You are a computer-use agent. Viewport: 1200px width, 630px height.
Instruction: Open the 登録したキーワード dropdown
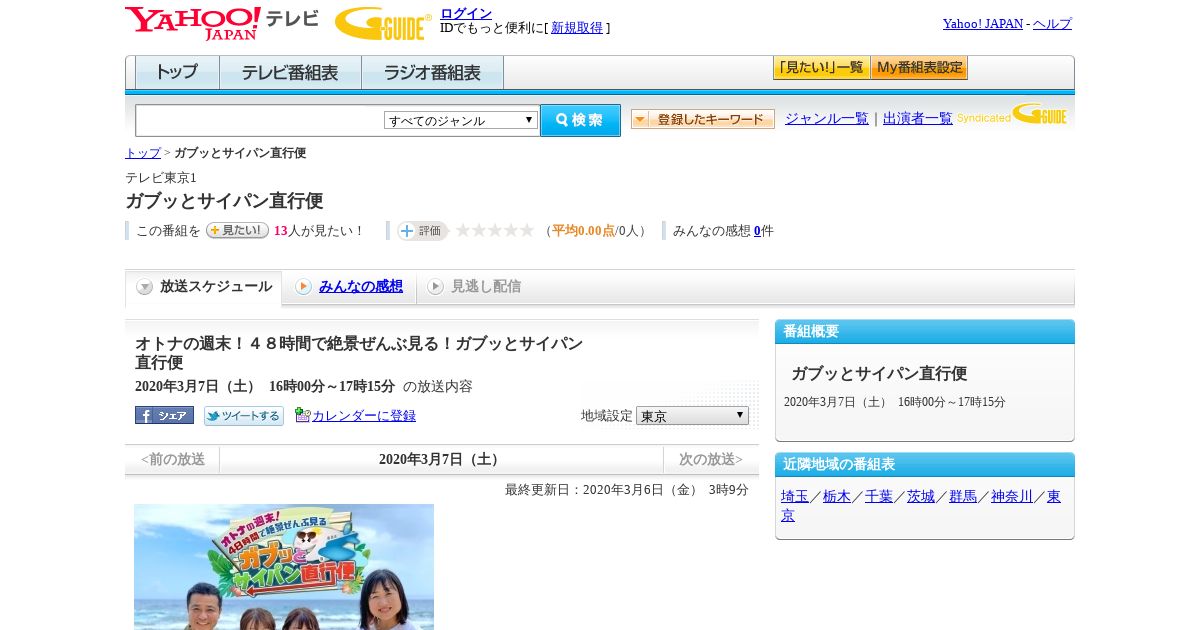703,119
